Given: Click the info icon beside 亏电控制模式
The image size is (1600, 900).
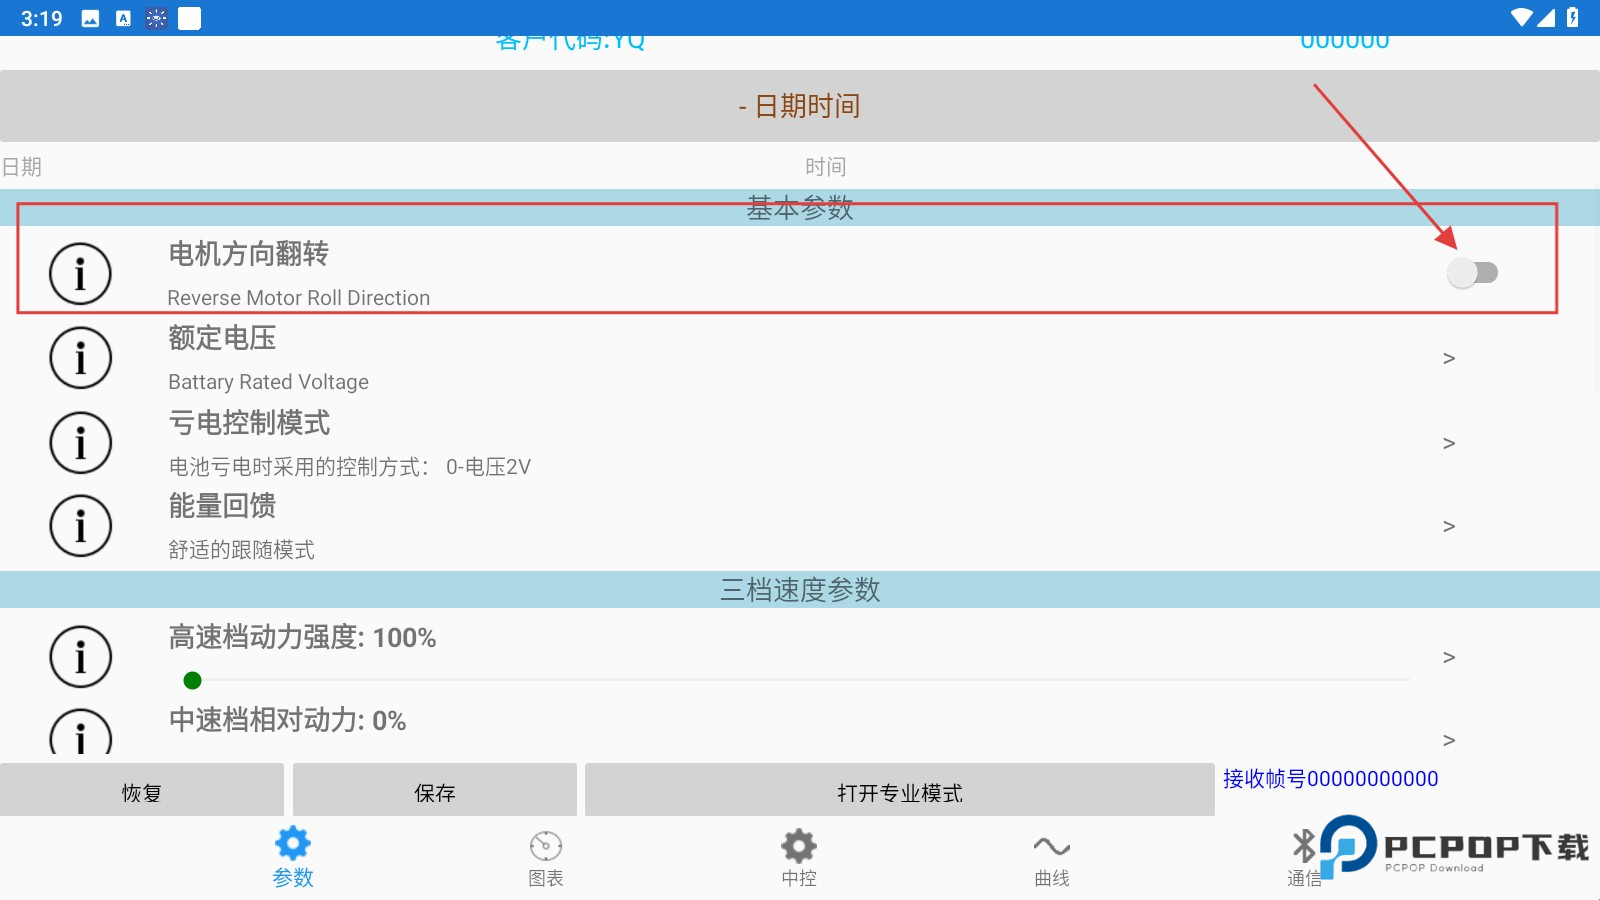Looking at the screenshot, I should click(x=80, y=442).
